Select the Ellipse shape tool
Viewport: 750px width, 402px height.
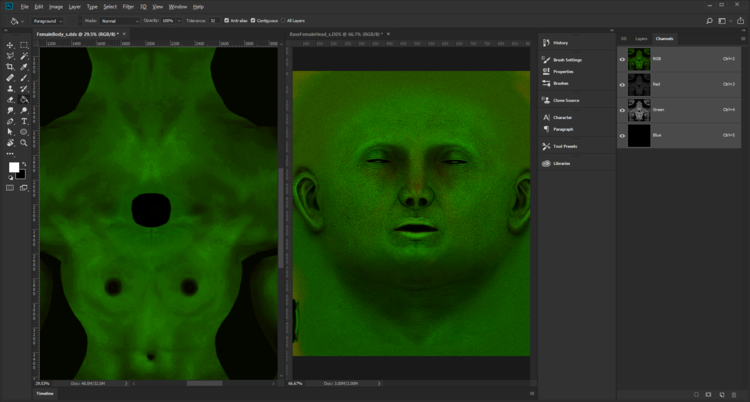[24, 132]
